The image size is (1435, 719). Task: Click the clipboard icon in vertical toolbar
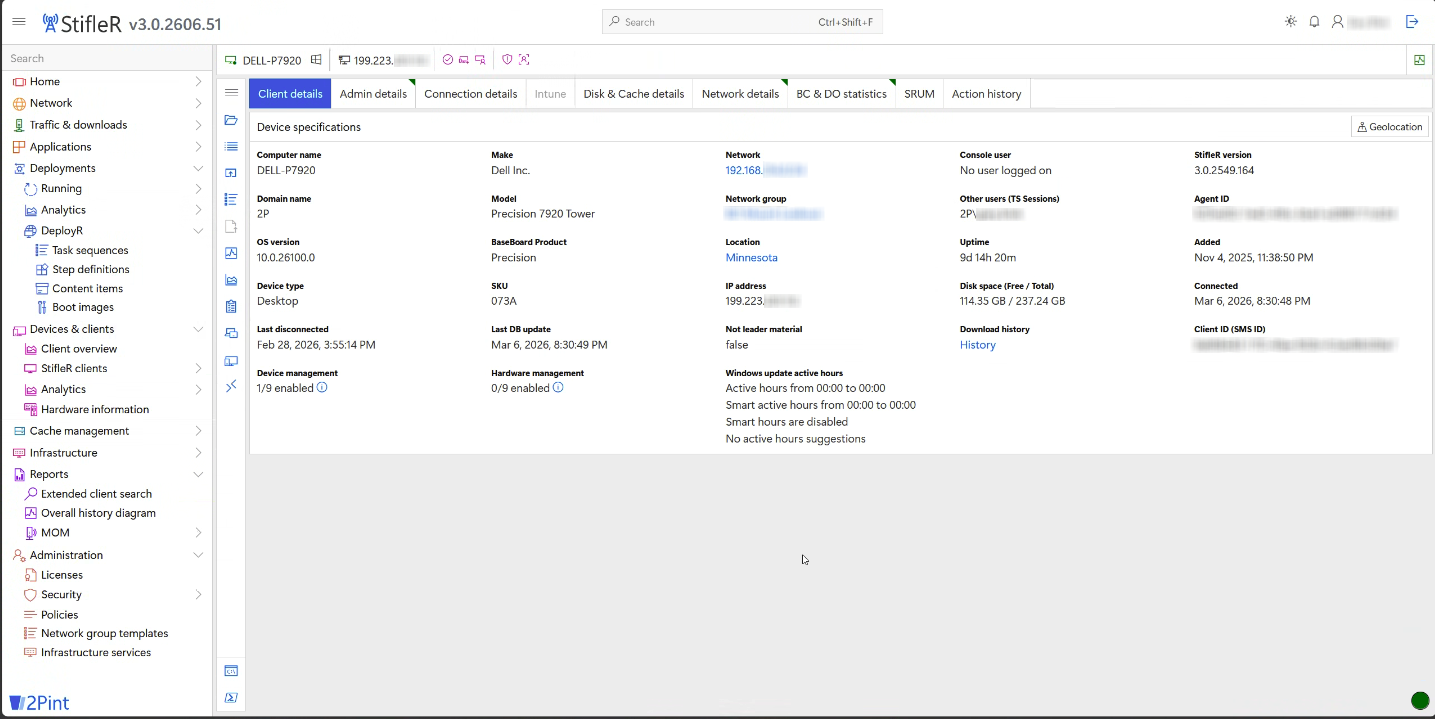point(231,306)
